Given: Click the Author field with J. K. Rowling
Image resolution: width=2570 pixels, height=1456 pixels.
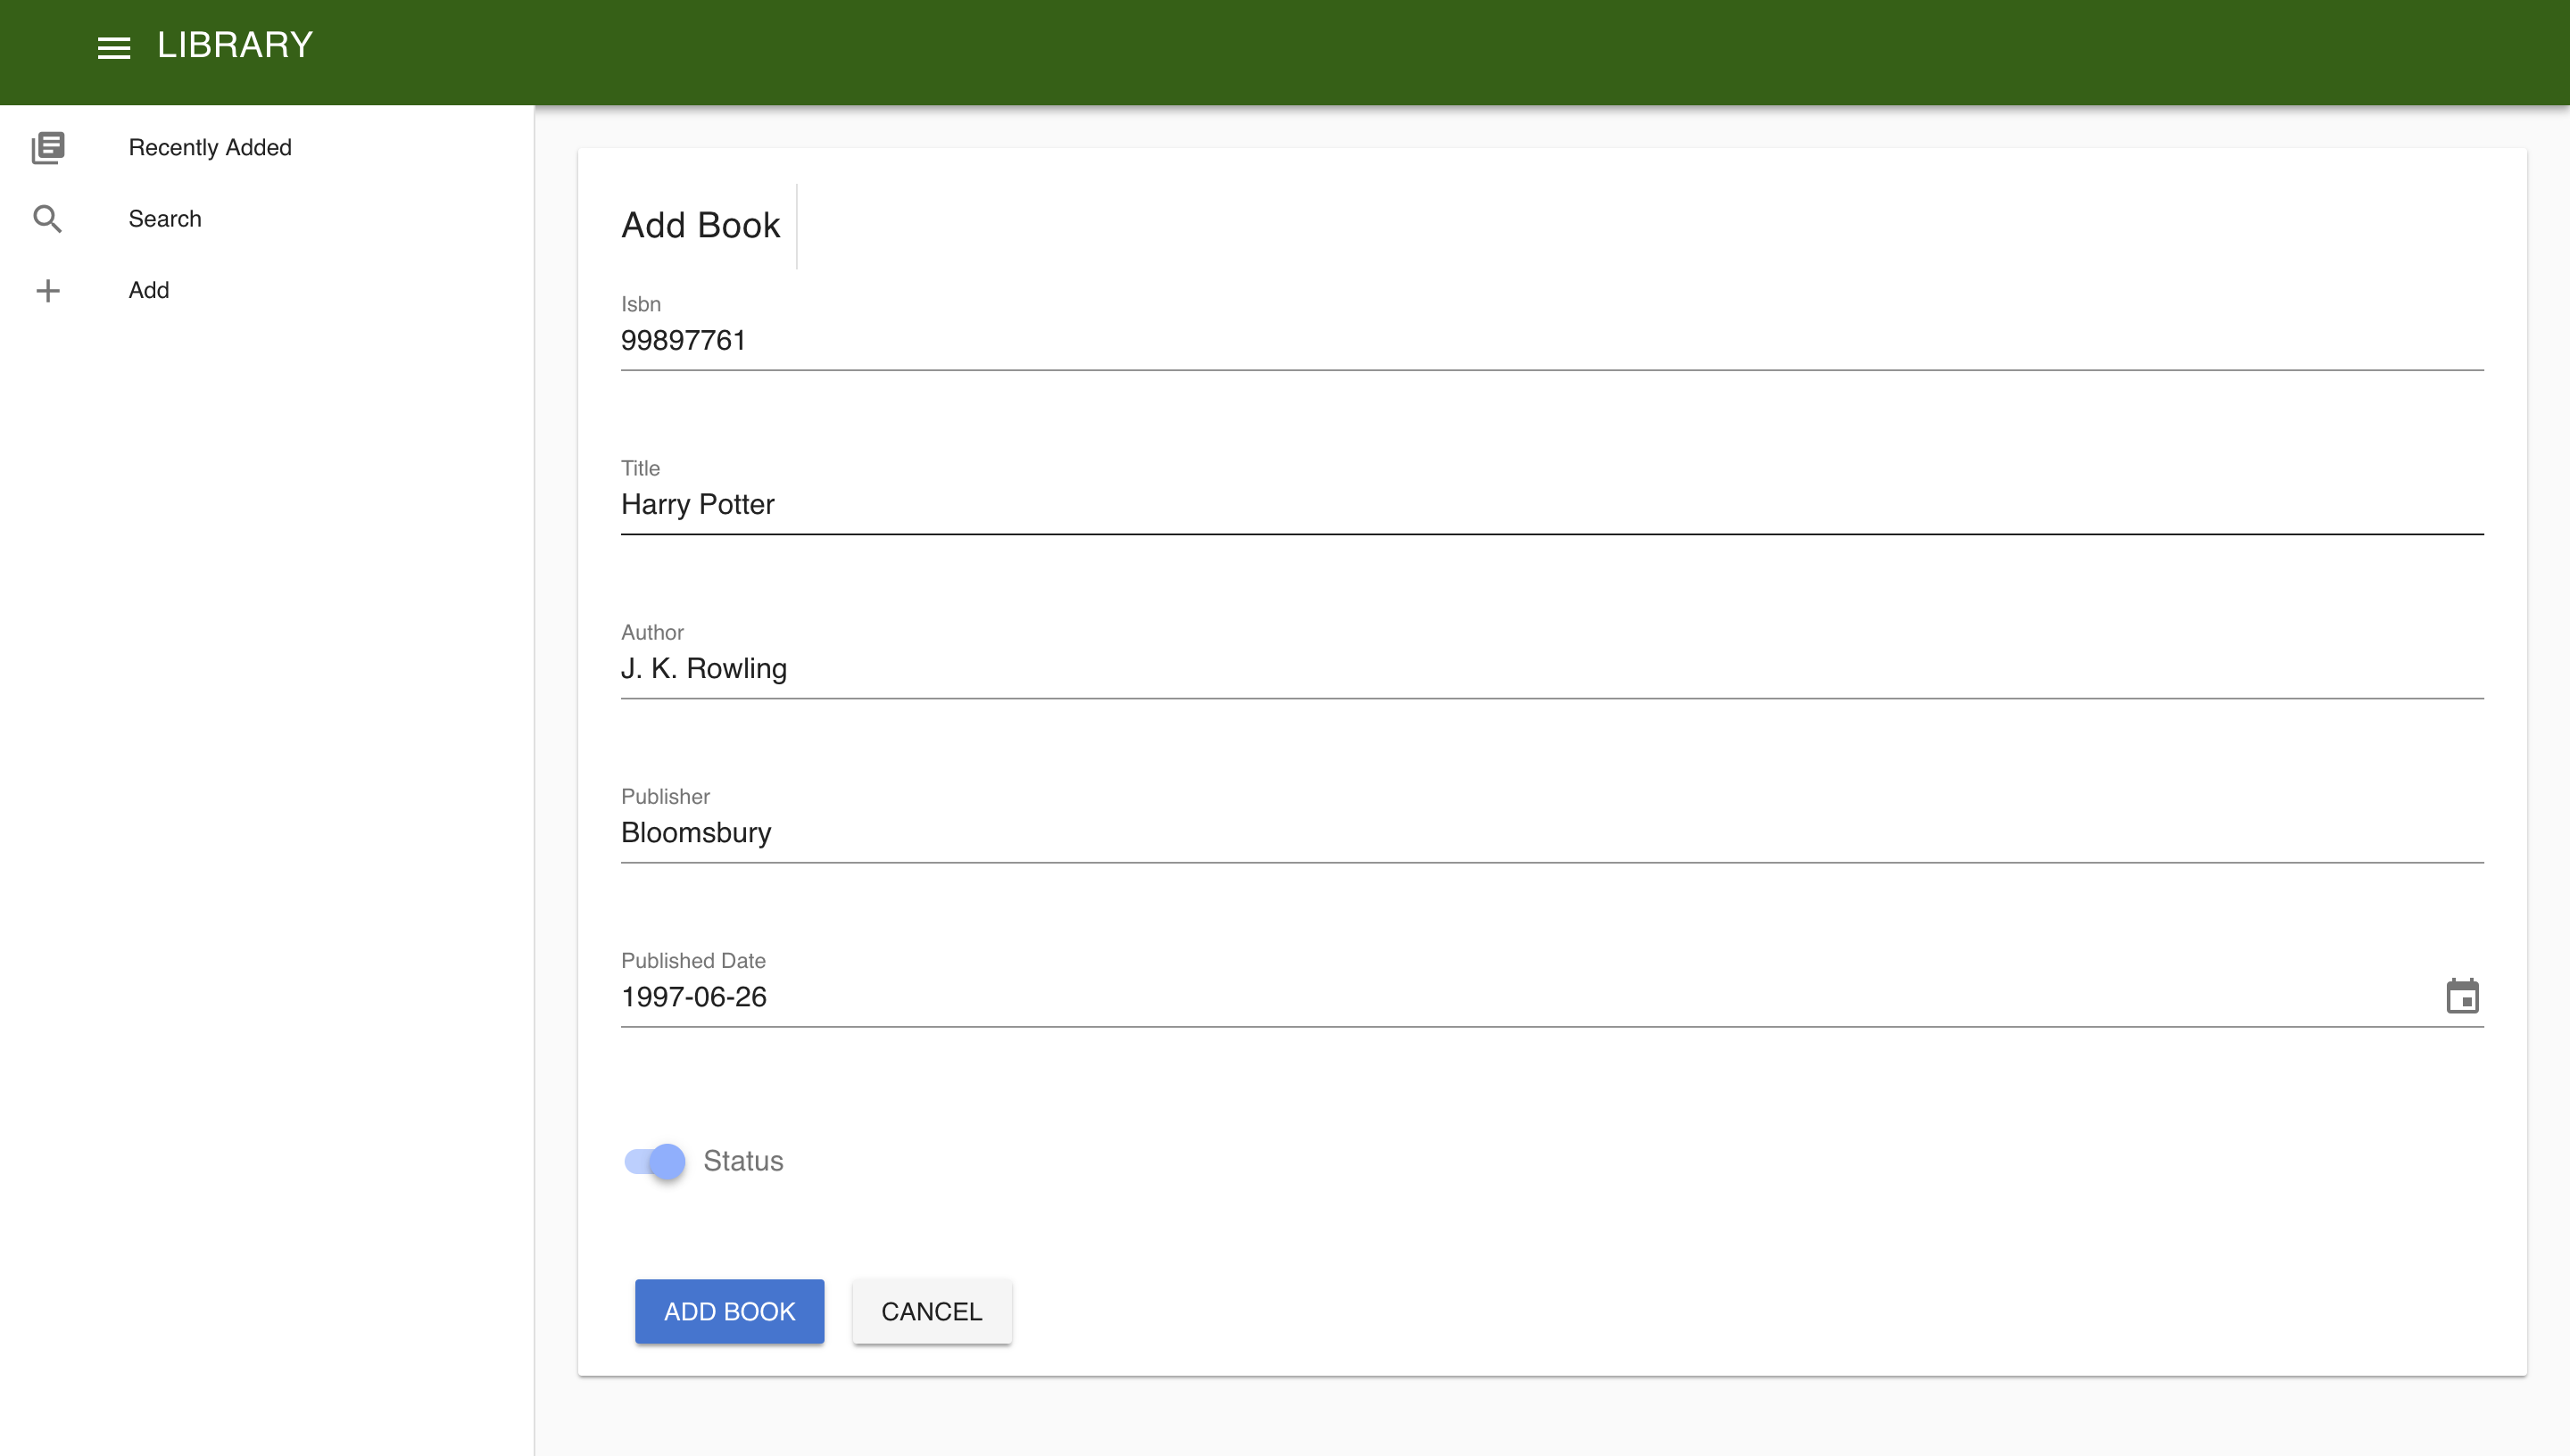Looking at the screenshot, I should click(x=1550, y=669).
